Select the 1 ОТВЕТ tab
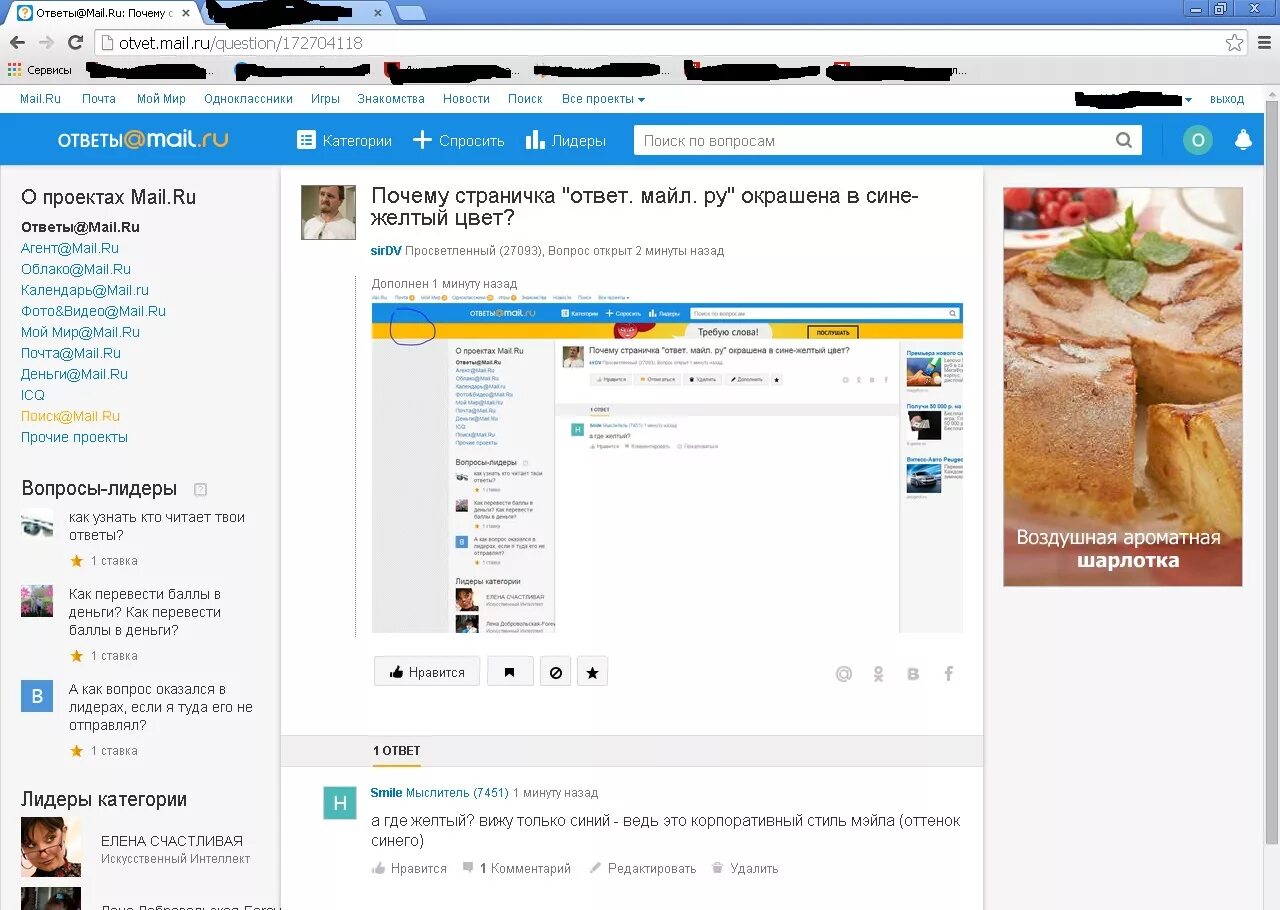Screen dimensions: 1280x910 point(397,751)
